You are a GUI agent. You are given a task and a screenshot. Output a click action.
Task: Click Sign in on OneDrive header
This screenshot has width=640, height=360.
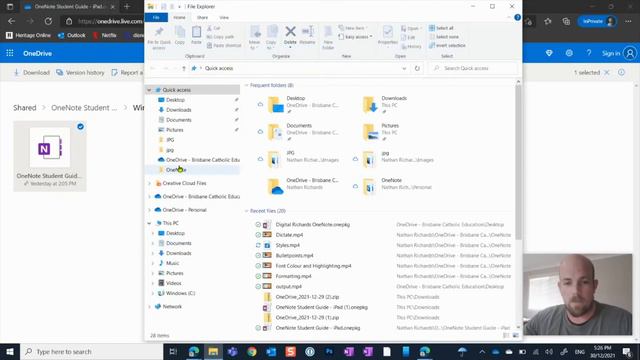point(611,53)
